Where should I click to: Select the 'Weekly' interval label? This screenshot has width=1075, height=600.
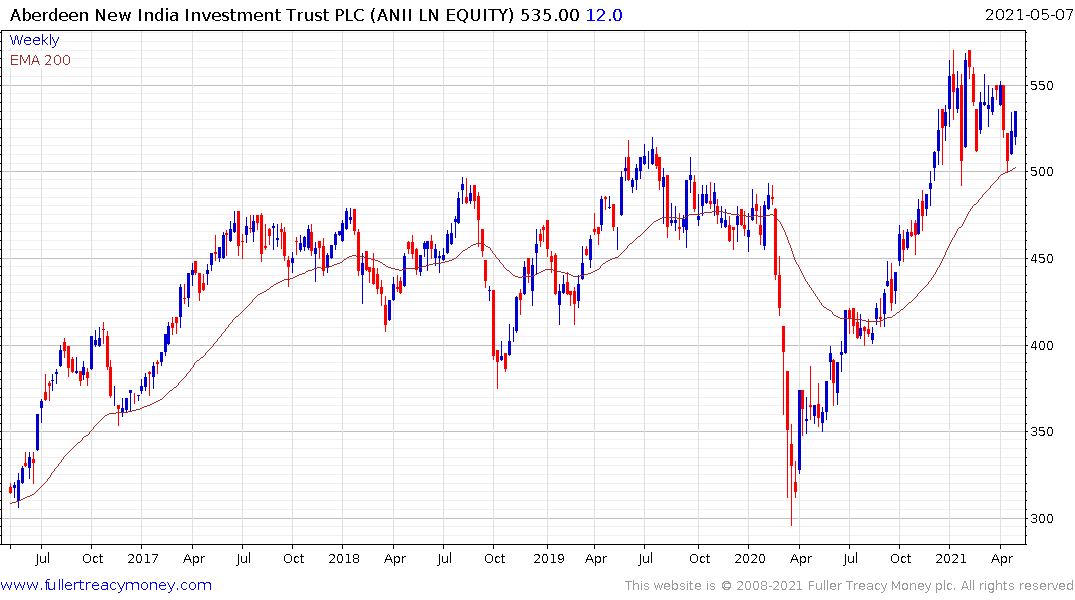pyautogui.click(x=34, y=40)
